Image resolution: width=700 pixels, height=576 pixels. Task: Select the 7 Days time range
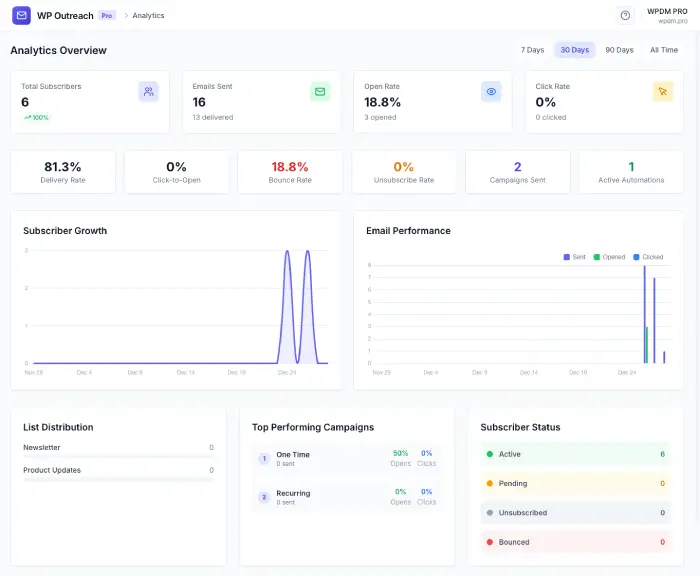pyautogui.click(x=532, y=50)
